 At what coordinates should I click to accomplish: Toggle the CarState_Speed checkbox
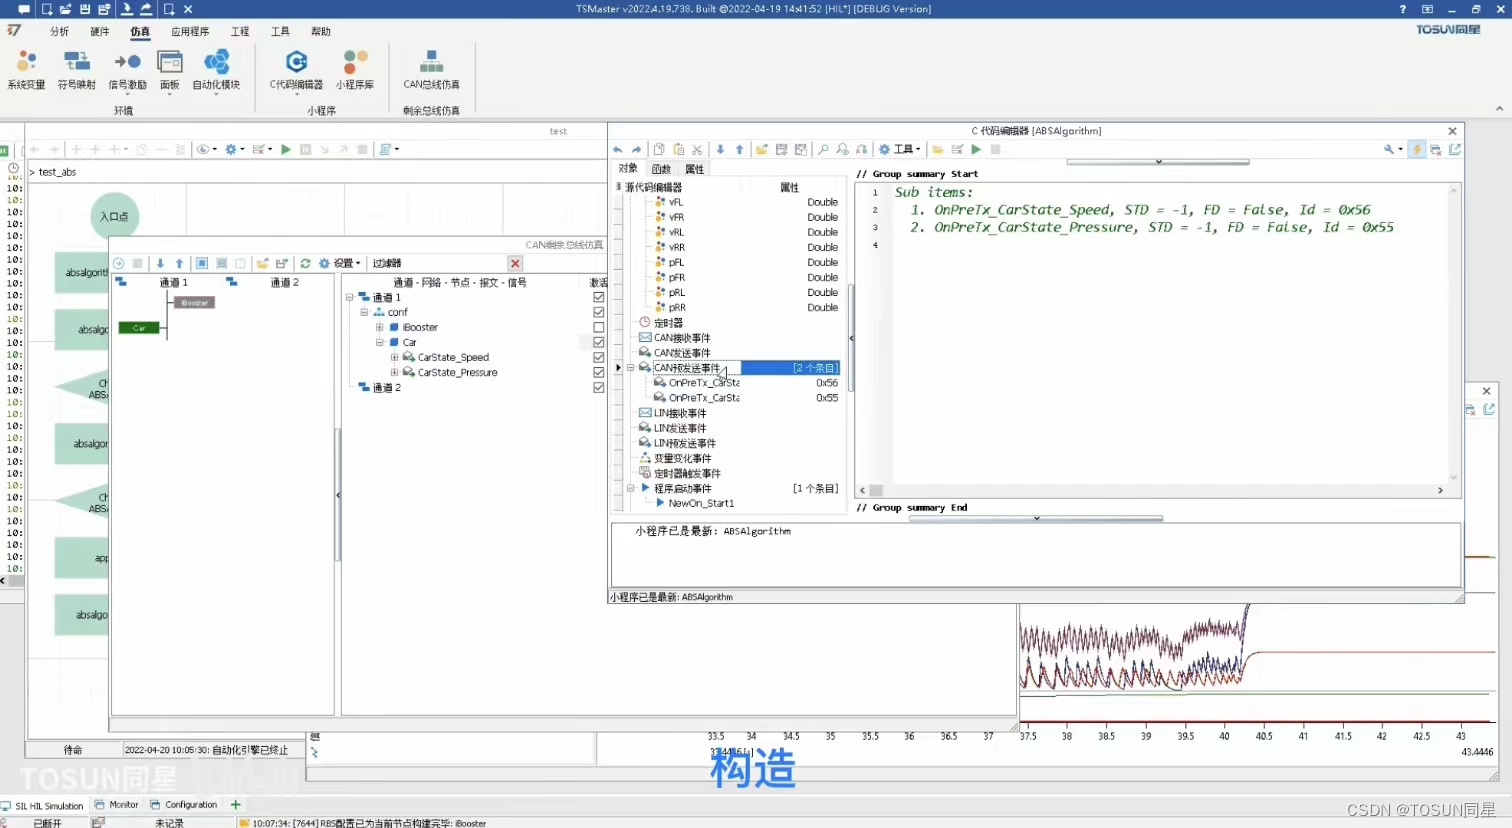(598, 357)
